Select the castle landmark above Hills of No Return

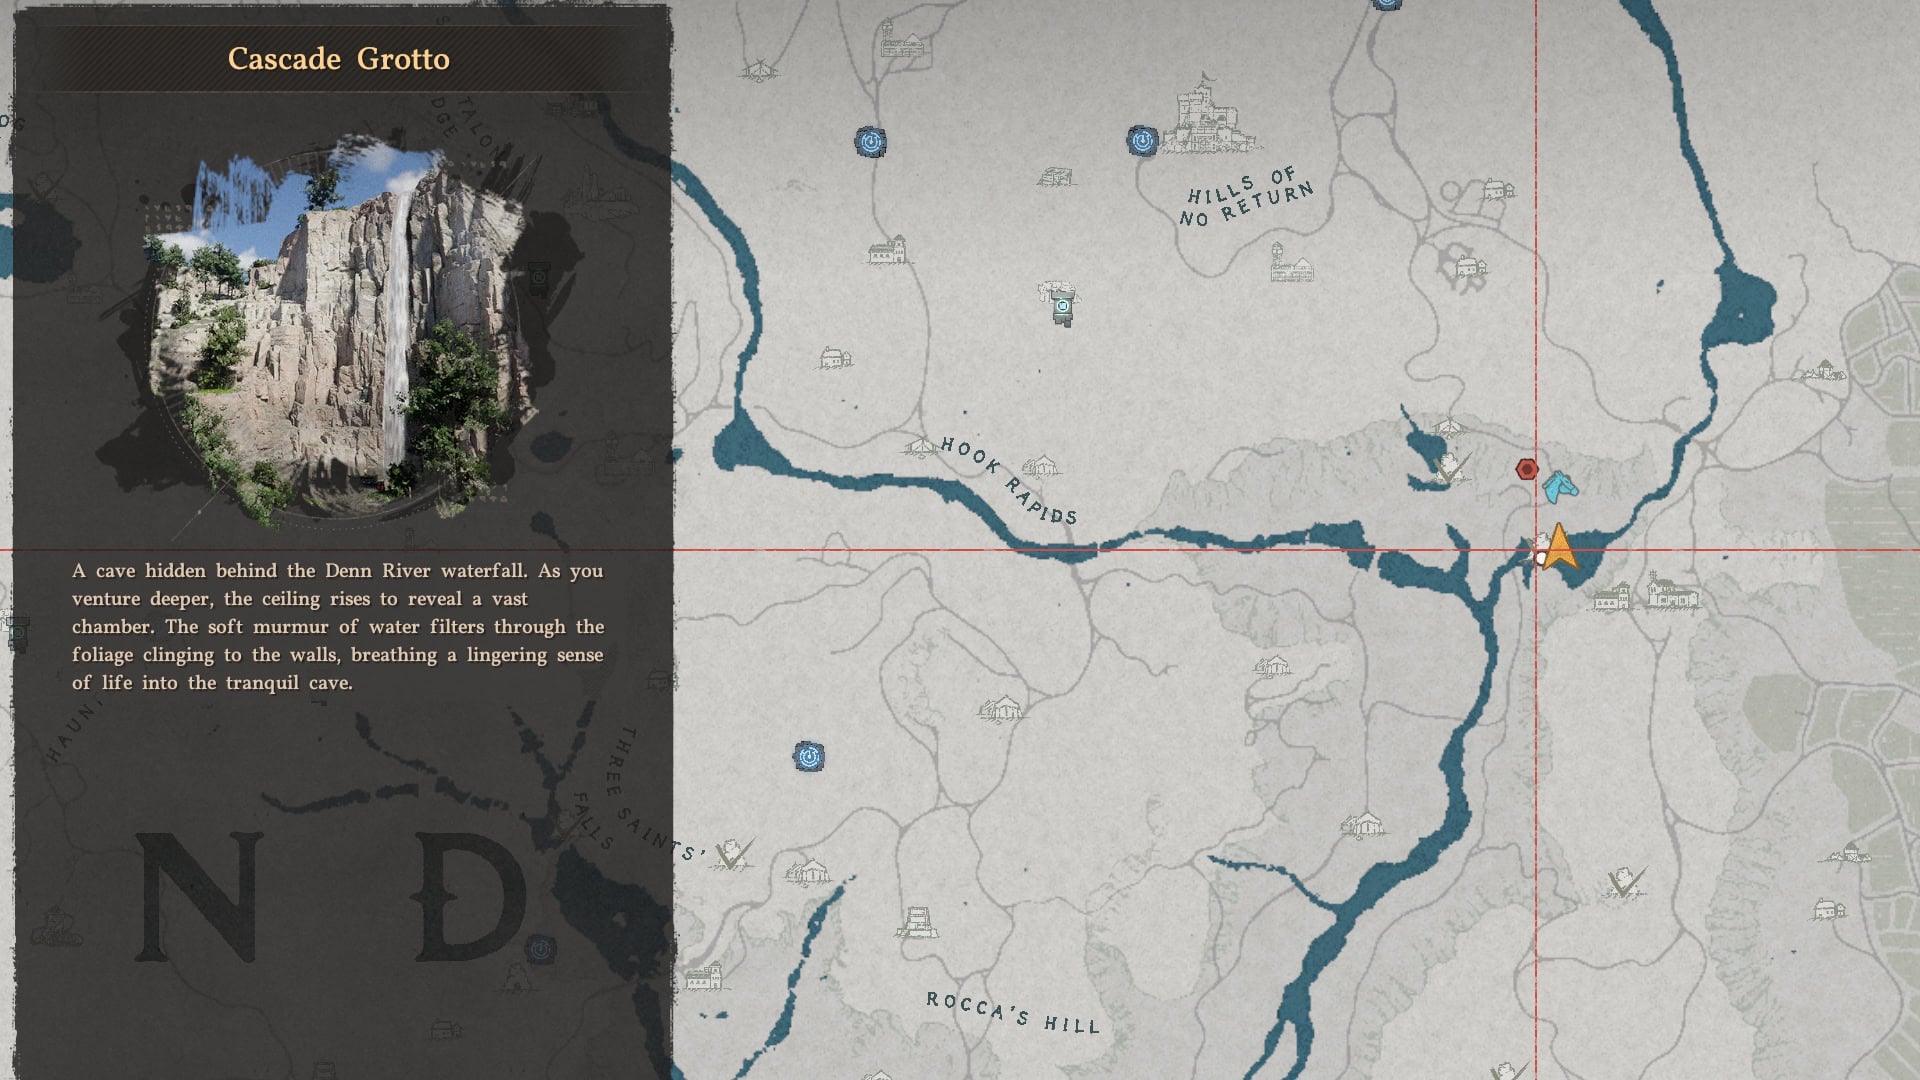(1210, 118)
